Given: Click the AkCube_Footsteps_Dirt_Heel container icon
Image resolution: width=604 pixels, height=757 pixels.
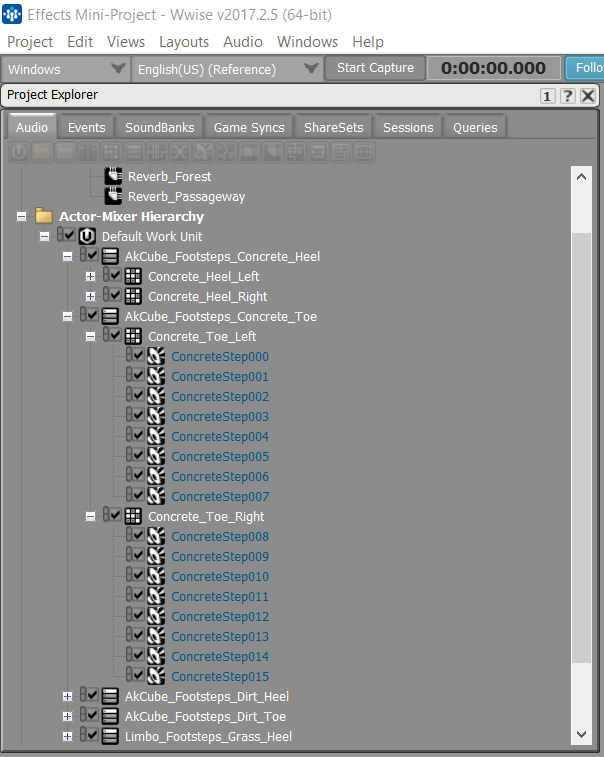Looking at the screenshot, I should (x=110, y=696).
